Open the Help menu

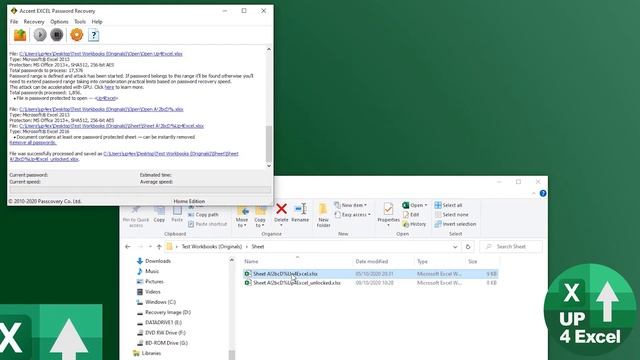coord(97,22)
